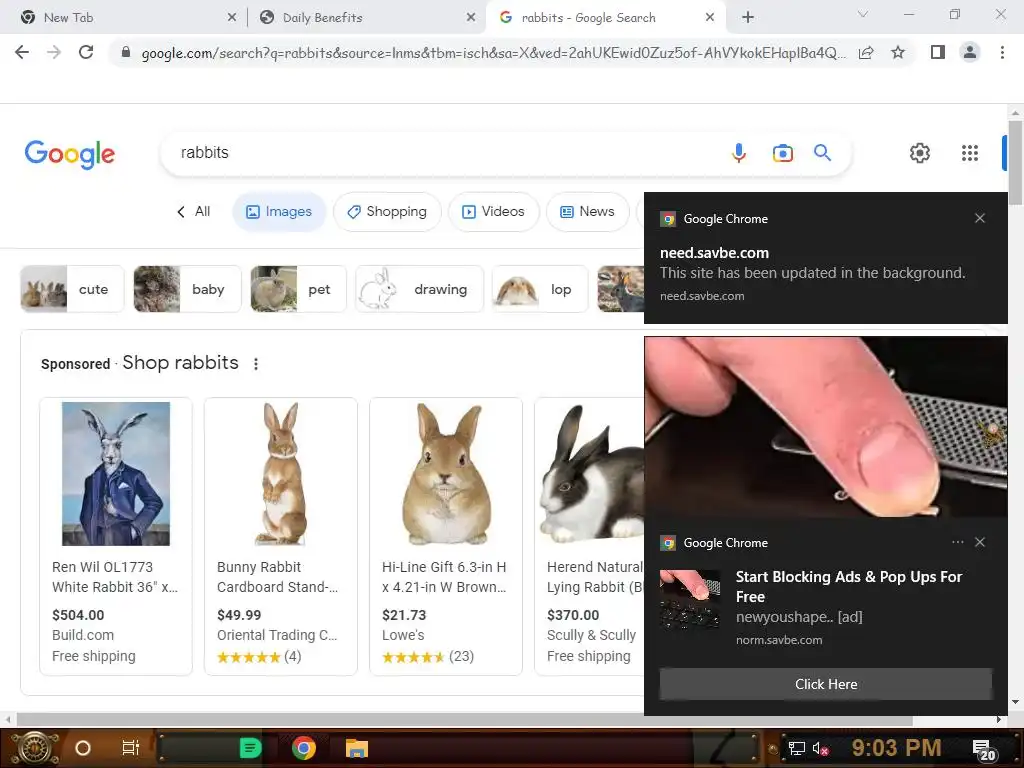Viewport: 1024px width, 768px height.
Task: Go back using browser back arrow
Action: coord(22,52)
